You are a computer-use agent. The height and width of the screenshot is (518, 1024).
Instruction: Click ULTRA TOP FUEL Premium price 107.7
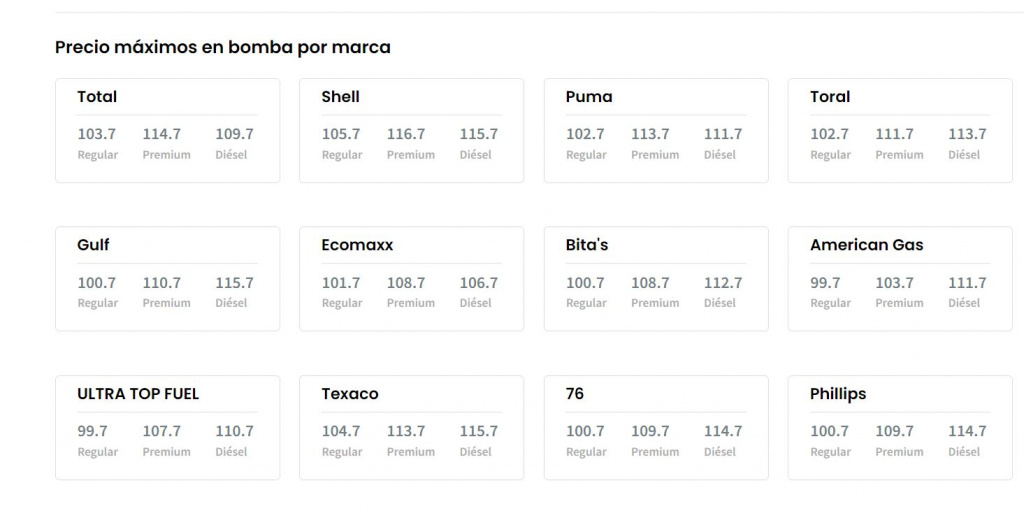(162, 431)
